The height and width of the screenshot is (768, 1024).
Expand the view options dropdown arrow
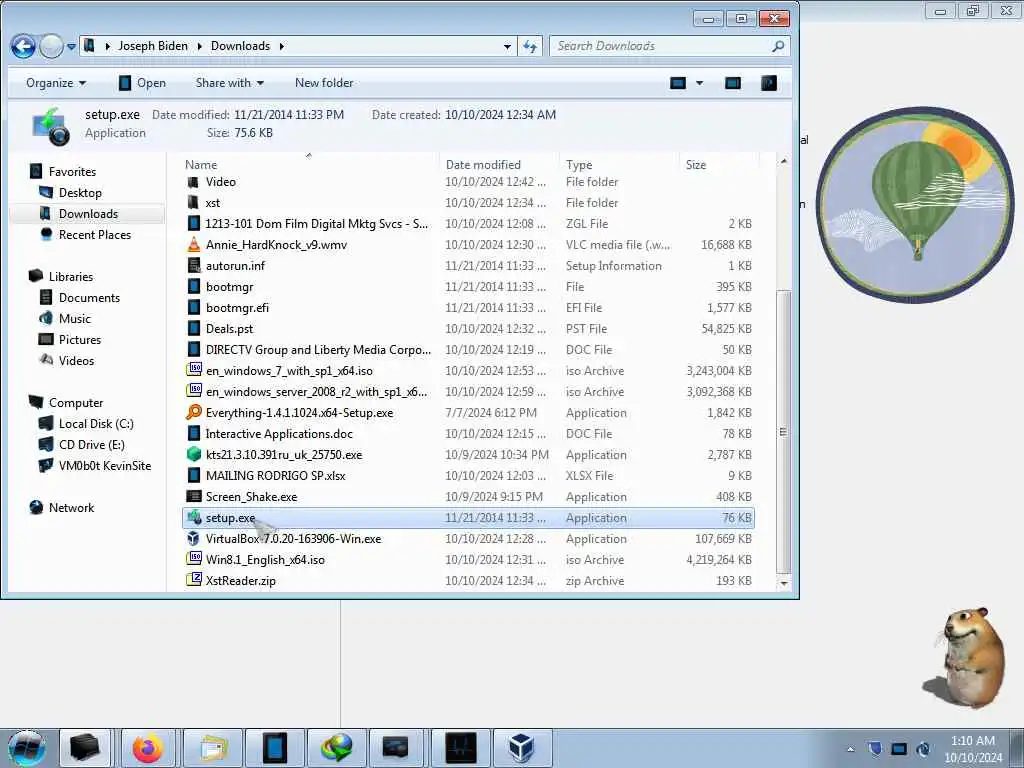[699, 83]
